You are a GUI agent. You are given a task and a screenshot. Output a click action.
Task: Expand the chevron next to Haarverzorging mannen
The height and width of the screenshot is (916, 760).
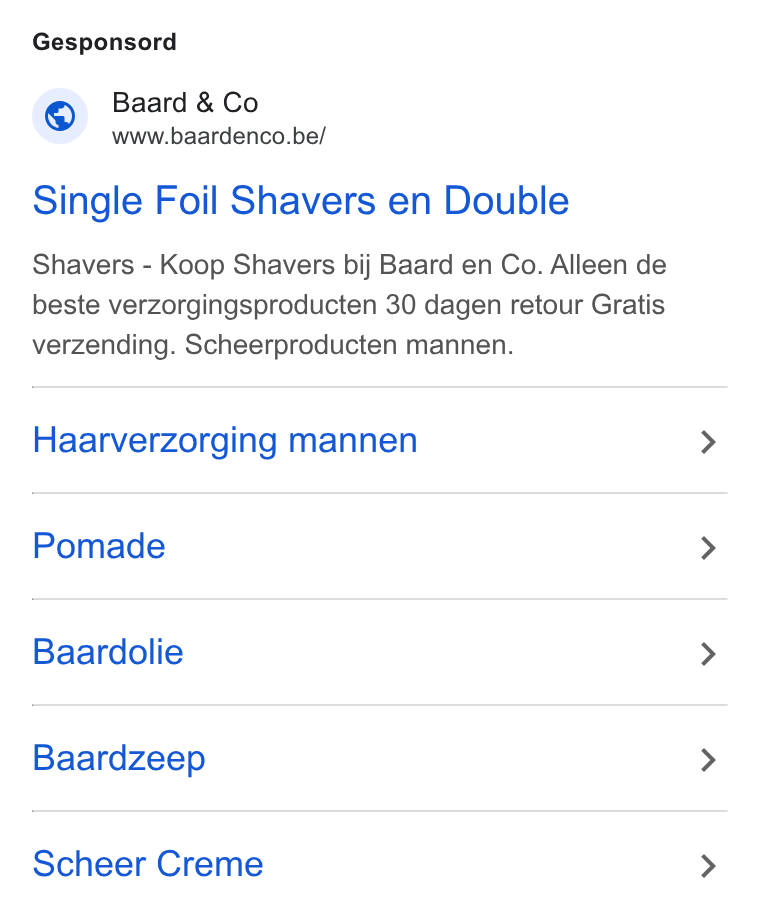(x=708, y=442)
